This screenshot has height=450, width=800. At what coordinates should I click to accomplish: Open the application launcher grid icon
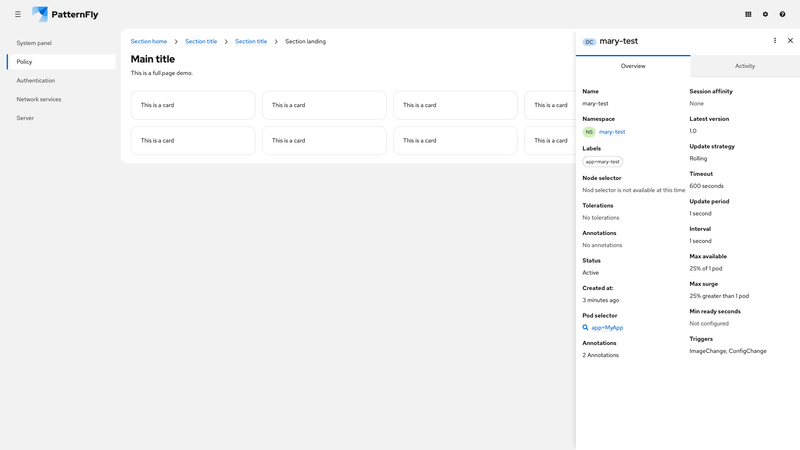pyautogui.click(x=748, y=14)
